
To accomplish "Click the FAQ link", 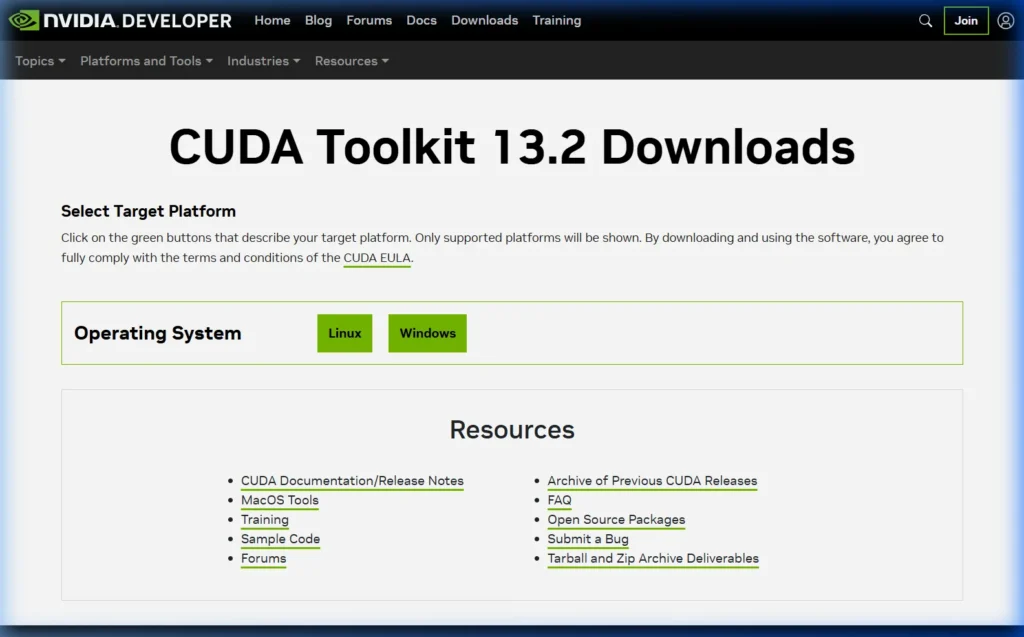I will click(x=559, y=500).
